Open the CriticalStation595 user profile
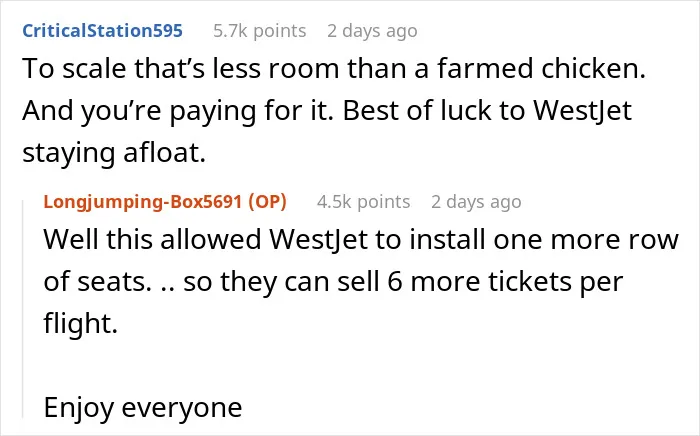This screenshot has width=700, height=436. pyautogui.click(x=103, y=31)
